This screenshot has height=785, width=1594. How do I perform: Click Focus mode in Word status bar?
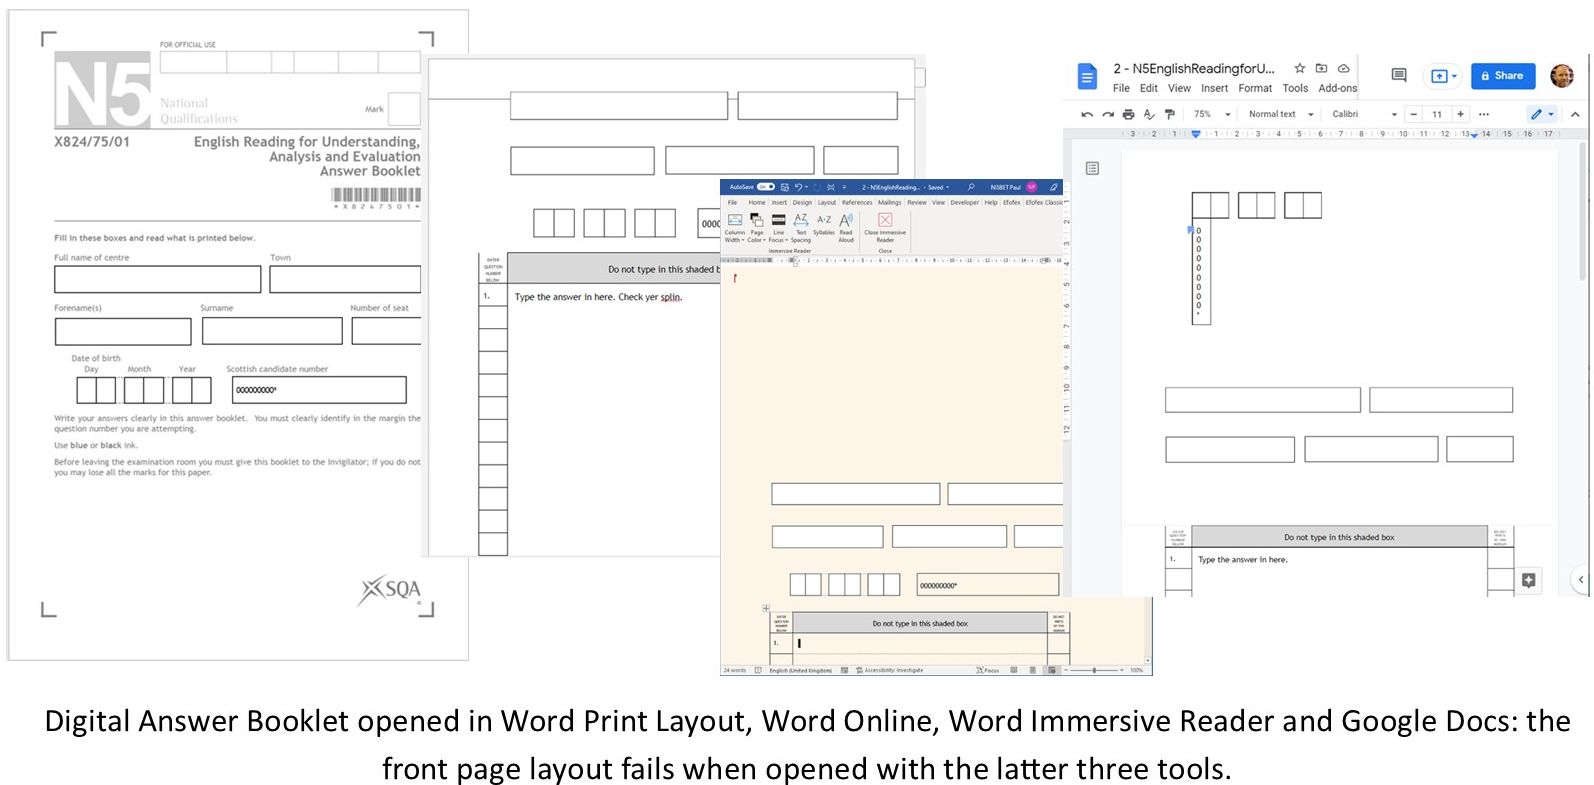point(988,670)
